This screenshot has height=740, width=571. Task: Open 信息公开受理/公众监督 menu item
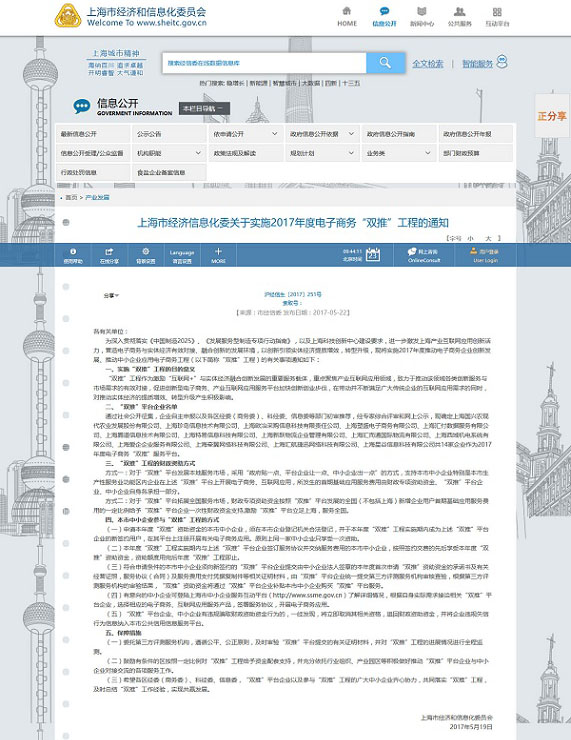(x=93, y=153)
